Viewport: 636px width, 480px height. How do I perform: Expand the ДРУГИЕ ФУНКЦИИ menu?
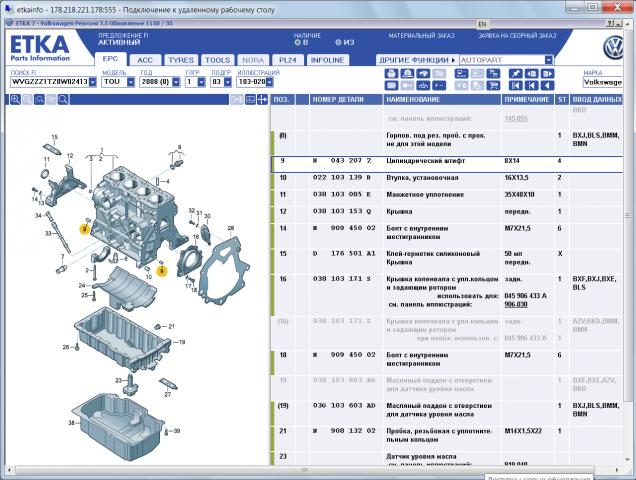[x=417, y=60]
